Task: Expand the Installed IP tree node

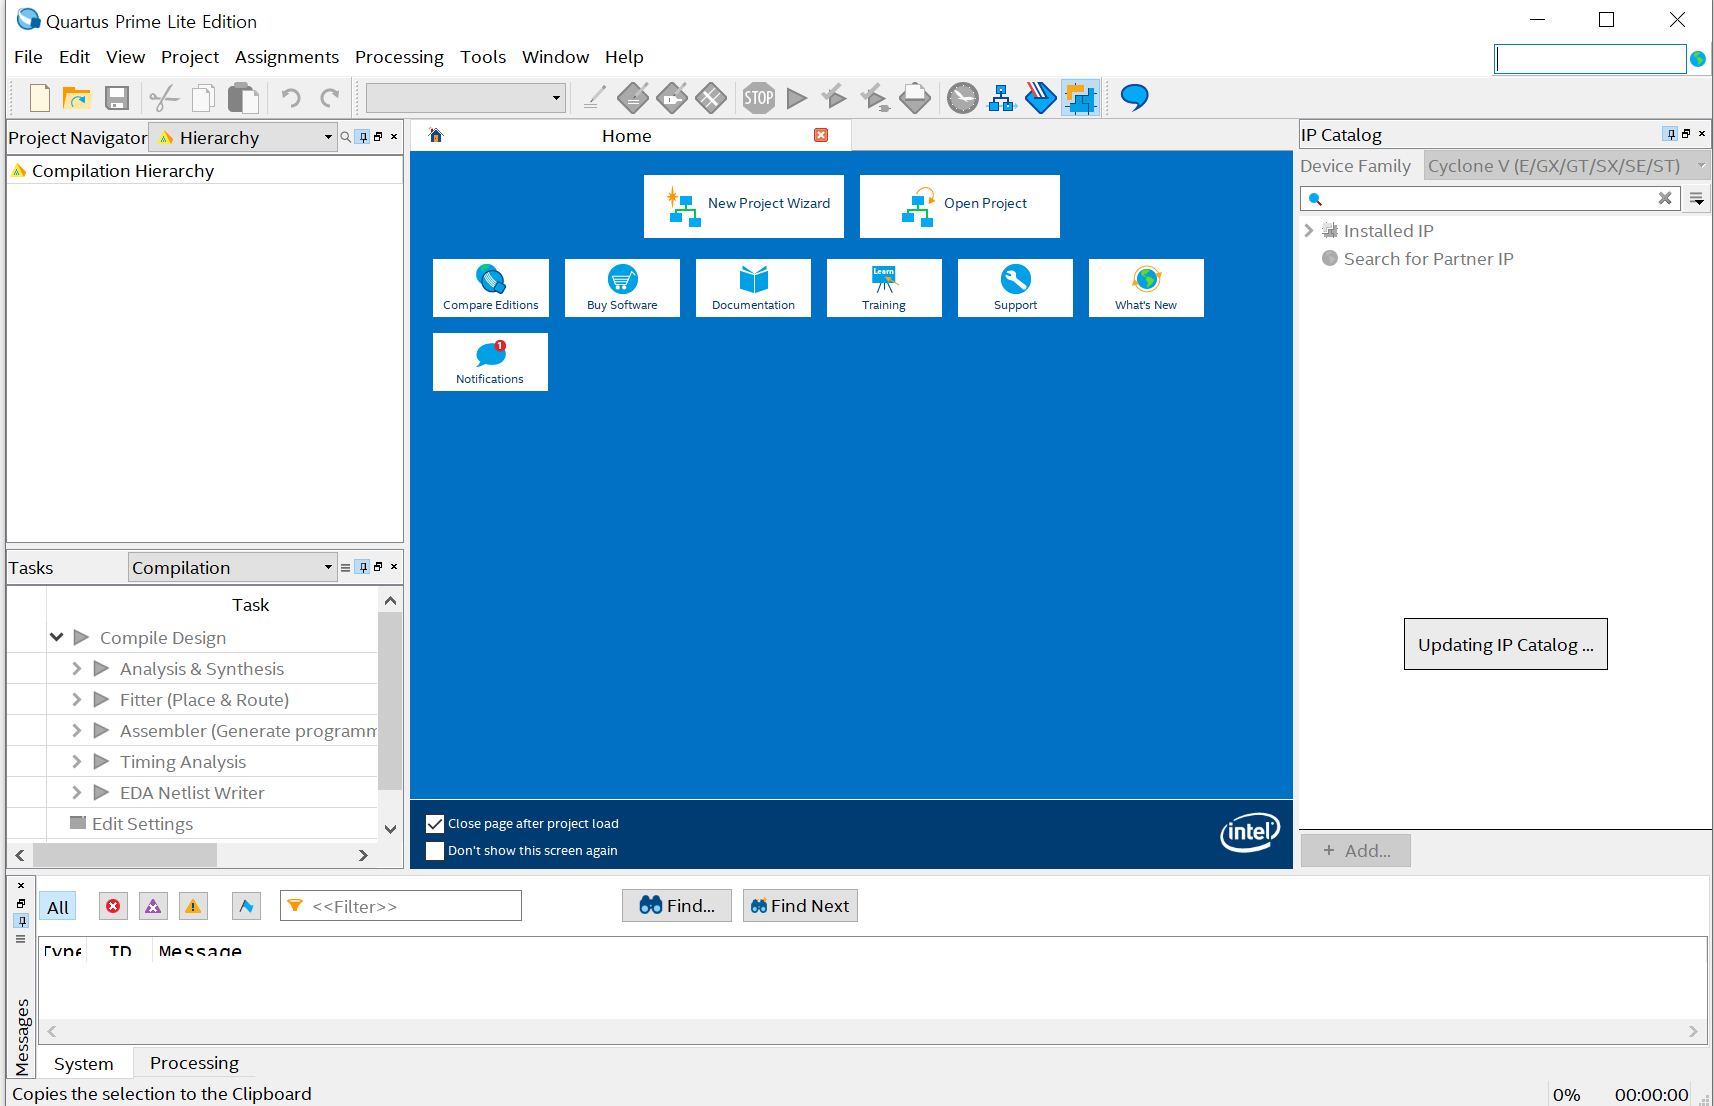Action: 1309,230
